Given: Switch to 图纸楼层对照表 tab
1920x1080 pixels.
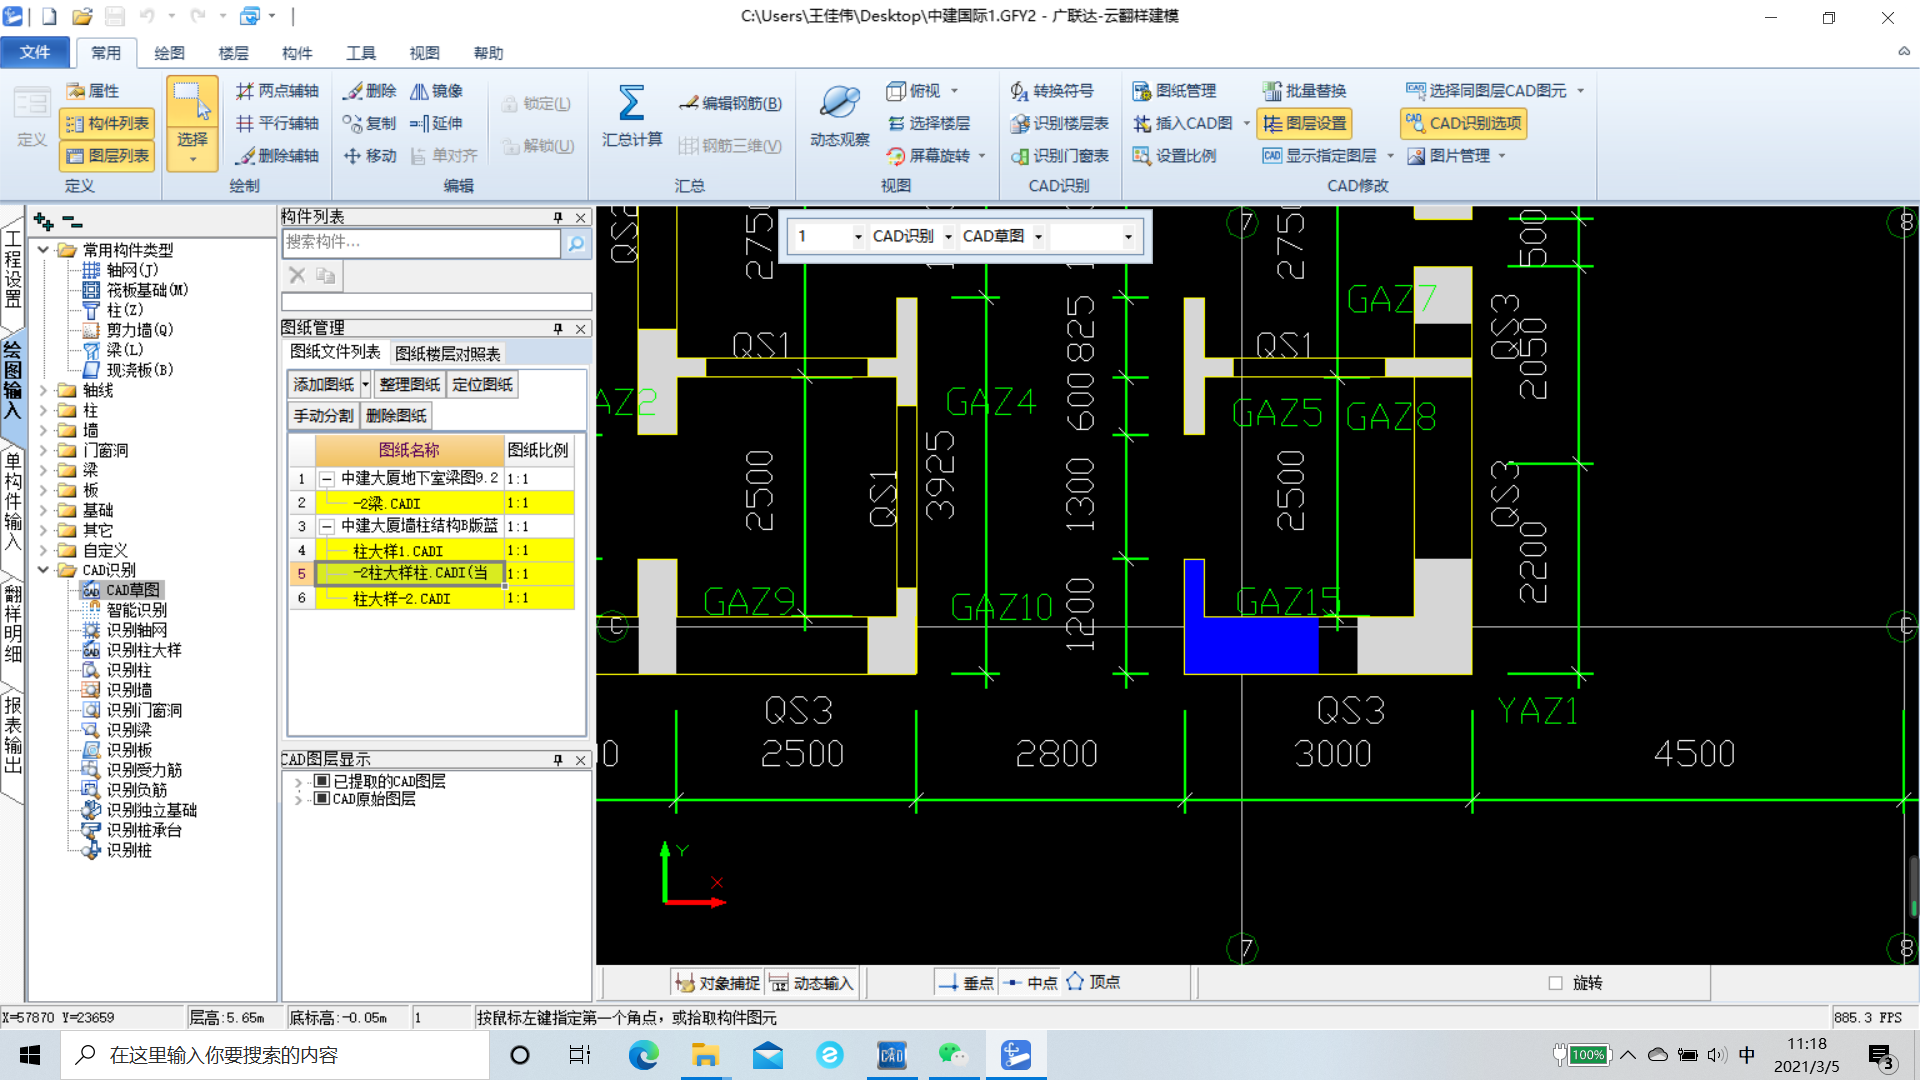Looking at the screenshot, I should (447, 354).
